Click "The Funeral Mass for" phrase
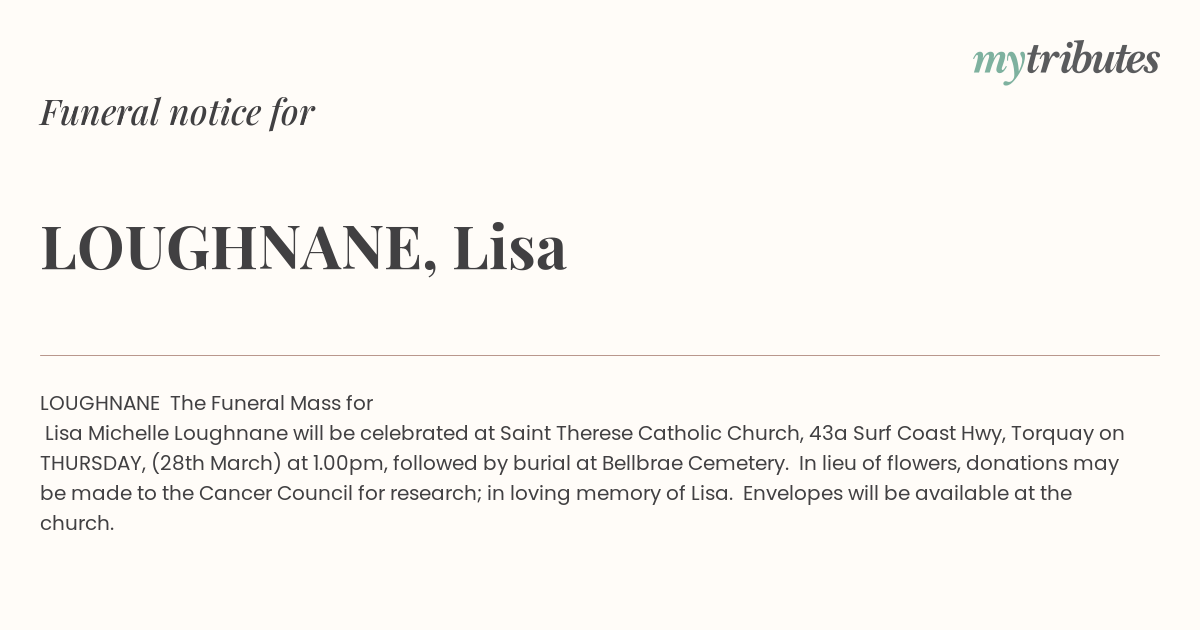The height and width of the screenshot is (630, 1200). 271,403
